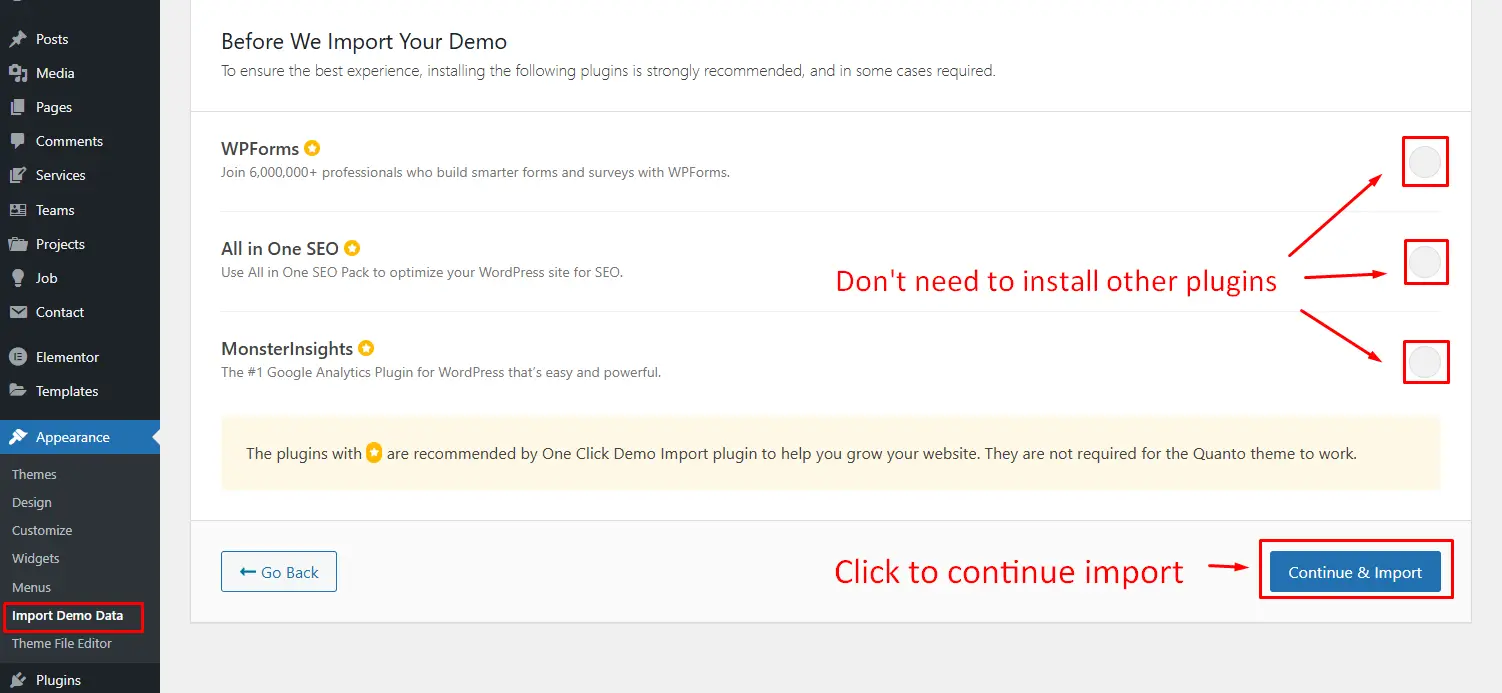Image resolution: width=1502 pixels, height=693 pixels.
Task: Click the All in One SEO Pack description
Action: tap(422, 272)
